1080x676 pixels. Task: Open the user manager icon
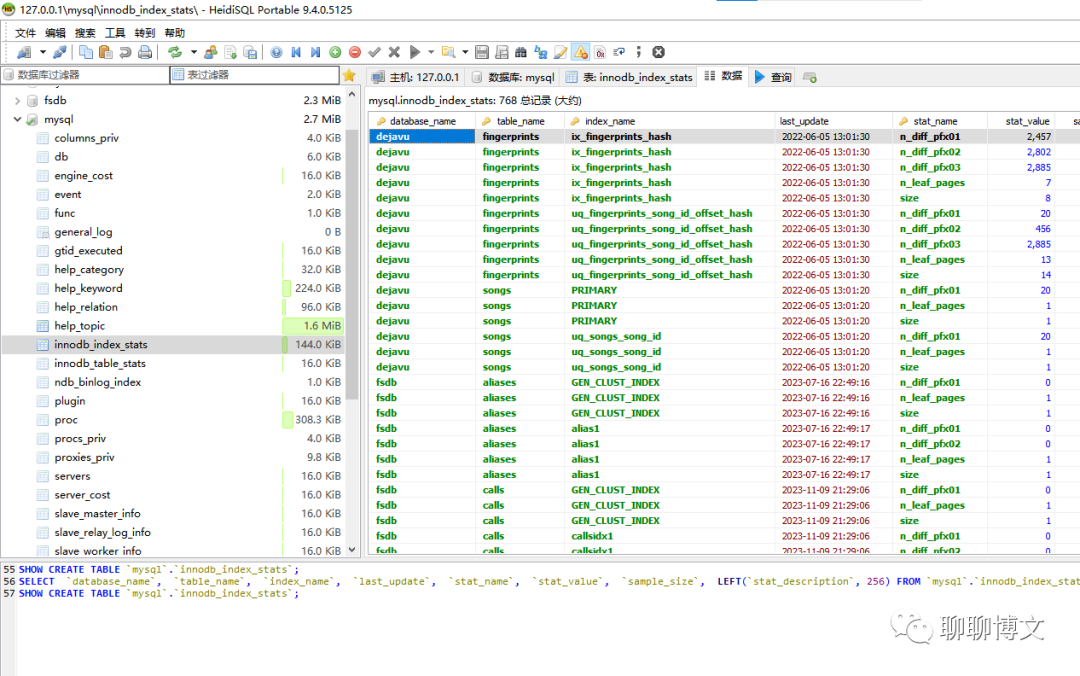tap(211, 52)
